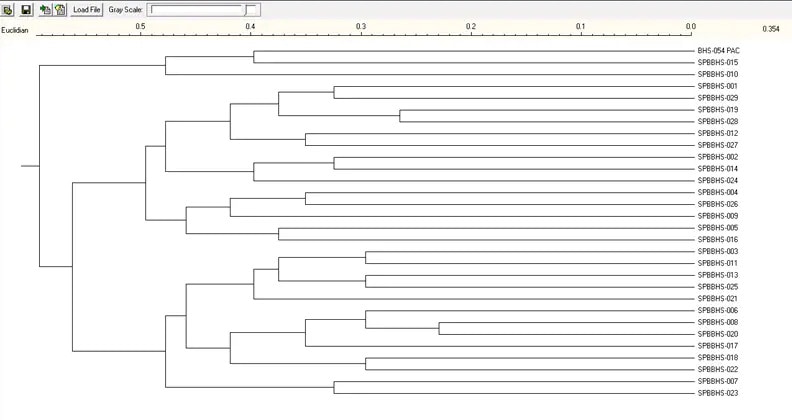Viewport: 792px width, 420px height.
Task: Click the SPBBHS-021 dendrogram entry
Action: click(x=717, y=299)
